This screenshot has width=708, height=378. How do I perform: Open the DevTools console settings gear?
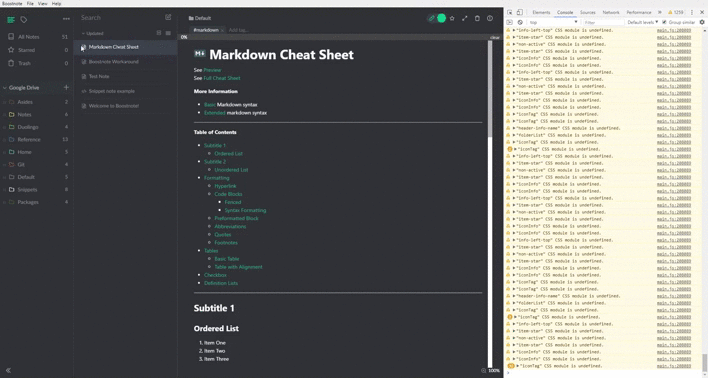[702, 22]
